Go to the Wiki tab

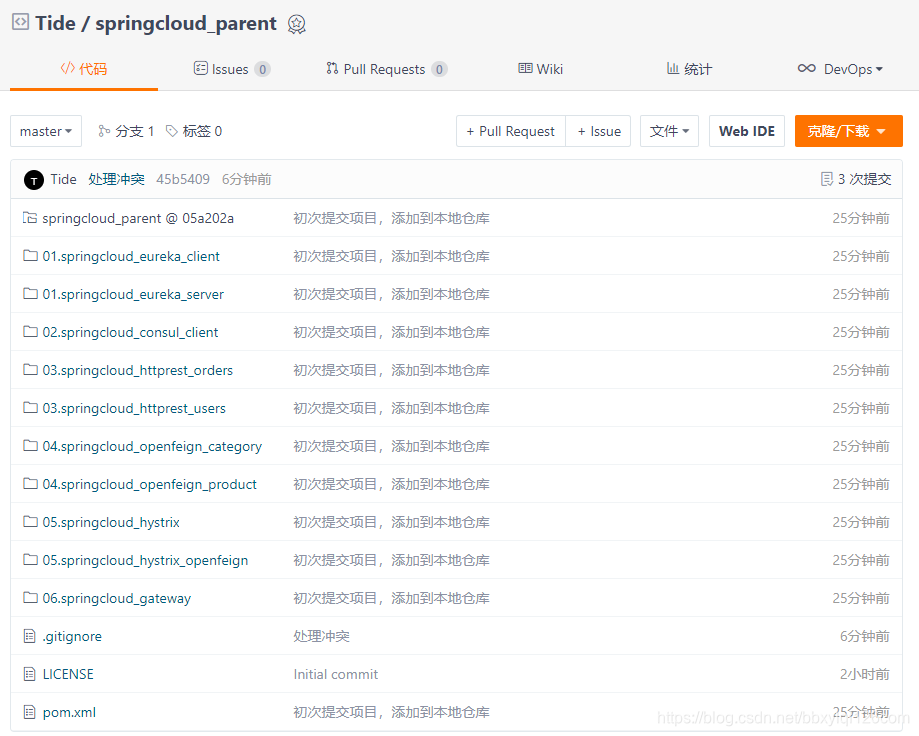(x=540, y=69)
